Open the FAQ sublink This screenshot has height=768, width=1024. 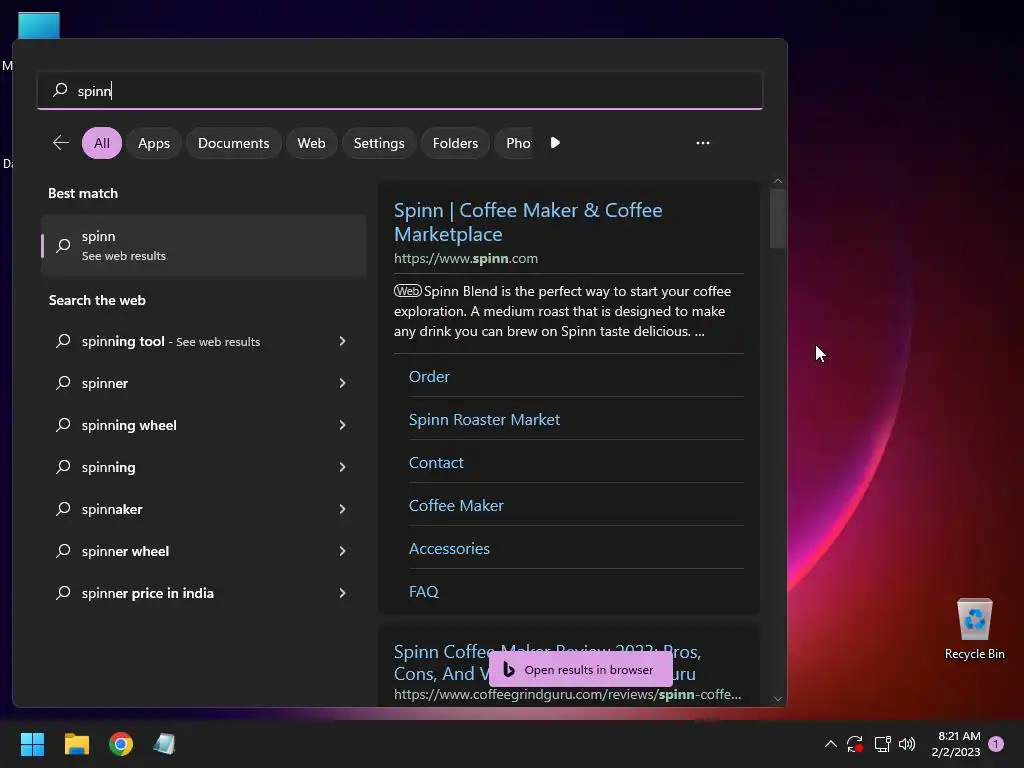(x=423, y=592)
